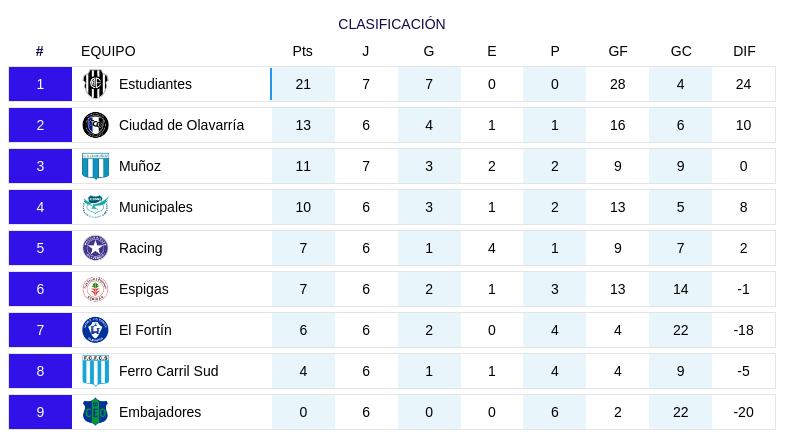Click the EQUIPO column header
This screenshot has width=786, height=447.
(x=108, y=51)
